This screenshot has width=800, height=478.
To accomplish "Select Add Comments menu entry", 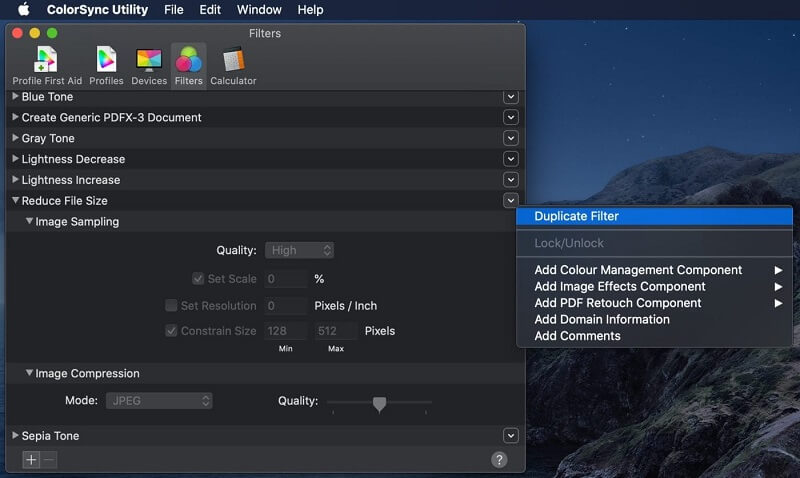I will [577, 336].
